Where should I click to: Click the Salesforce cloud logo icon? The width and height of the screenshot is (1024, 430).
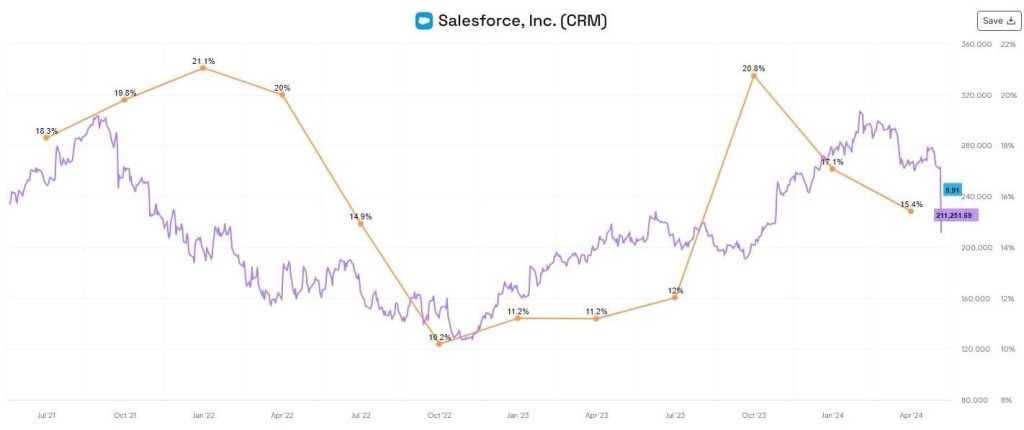(424, 21)
